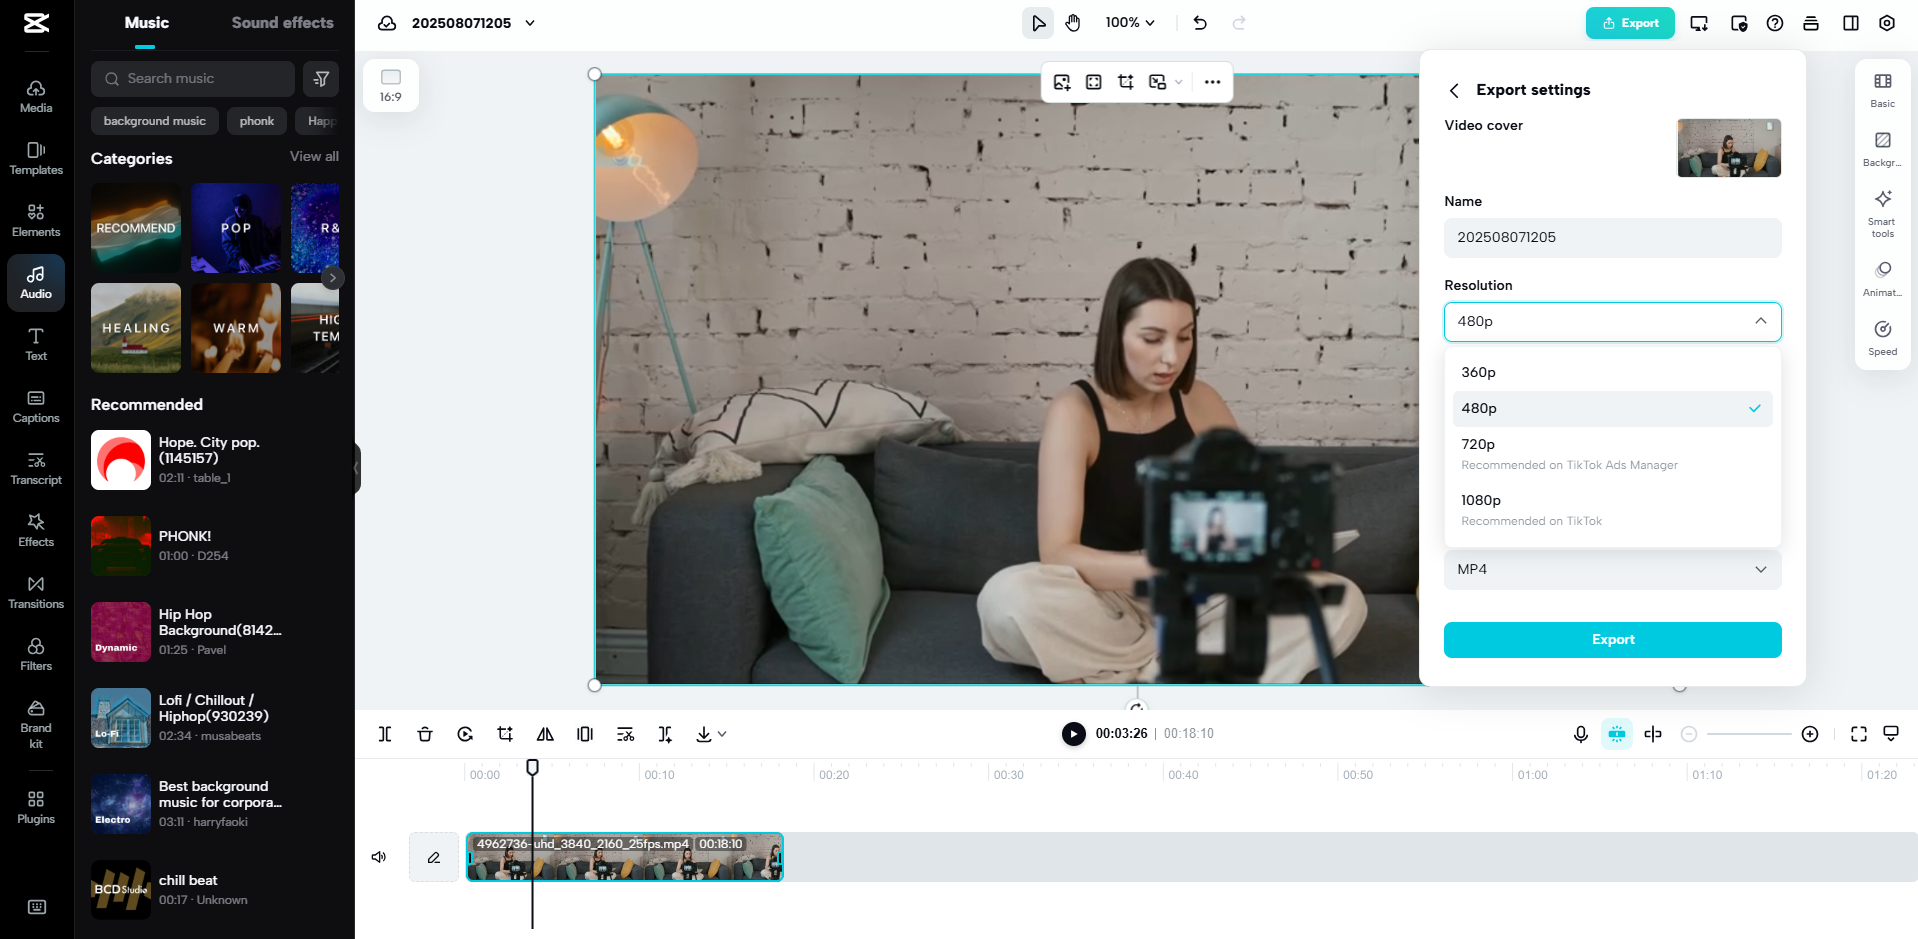
Task: Open the MP4 format dropdown
Action: click(1611, 569)
